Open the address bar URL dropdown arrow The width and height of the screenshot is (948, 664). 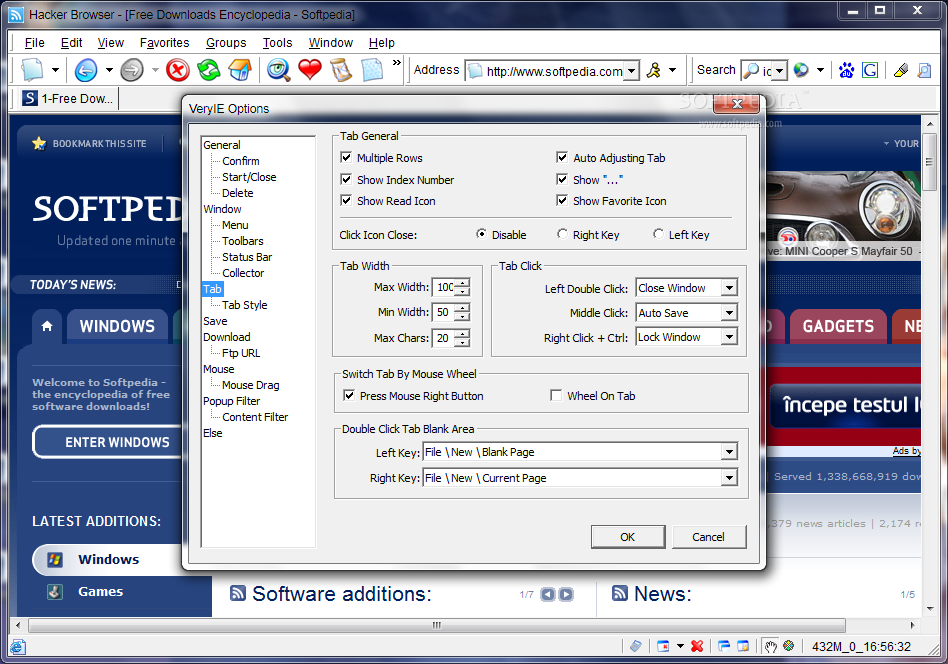(631, 71)
